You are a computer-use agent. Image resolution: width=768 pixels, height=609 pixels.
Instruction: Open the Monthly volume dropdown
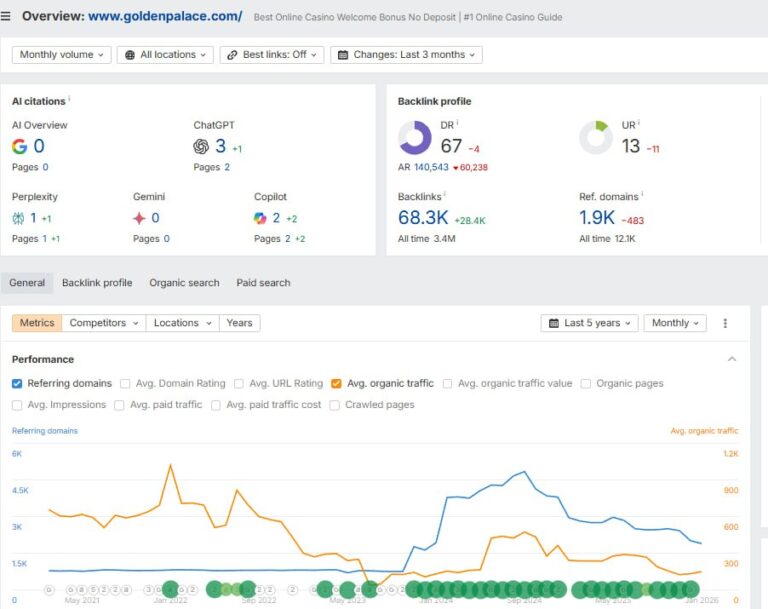pyautogui.click(x=61, y=55)
